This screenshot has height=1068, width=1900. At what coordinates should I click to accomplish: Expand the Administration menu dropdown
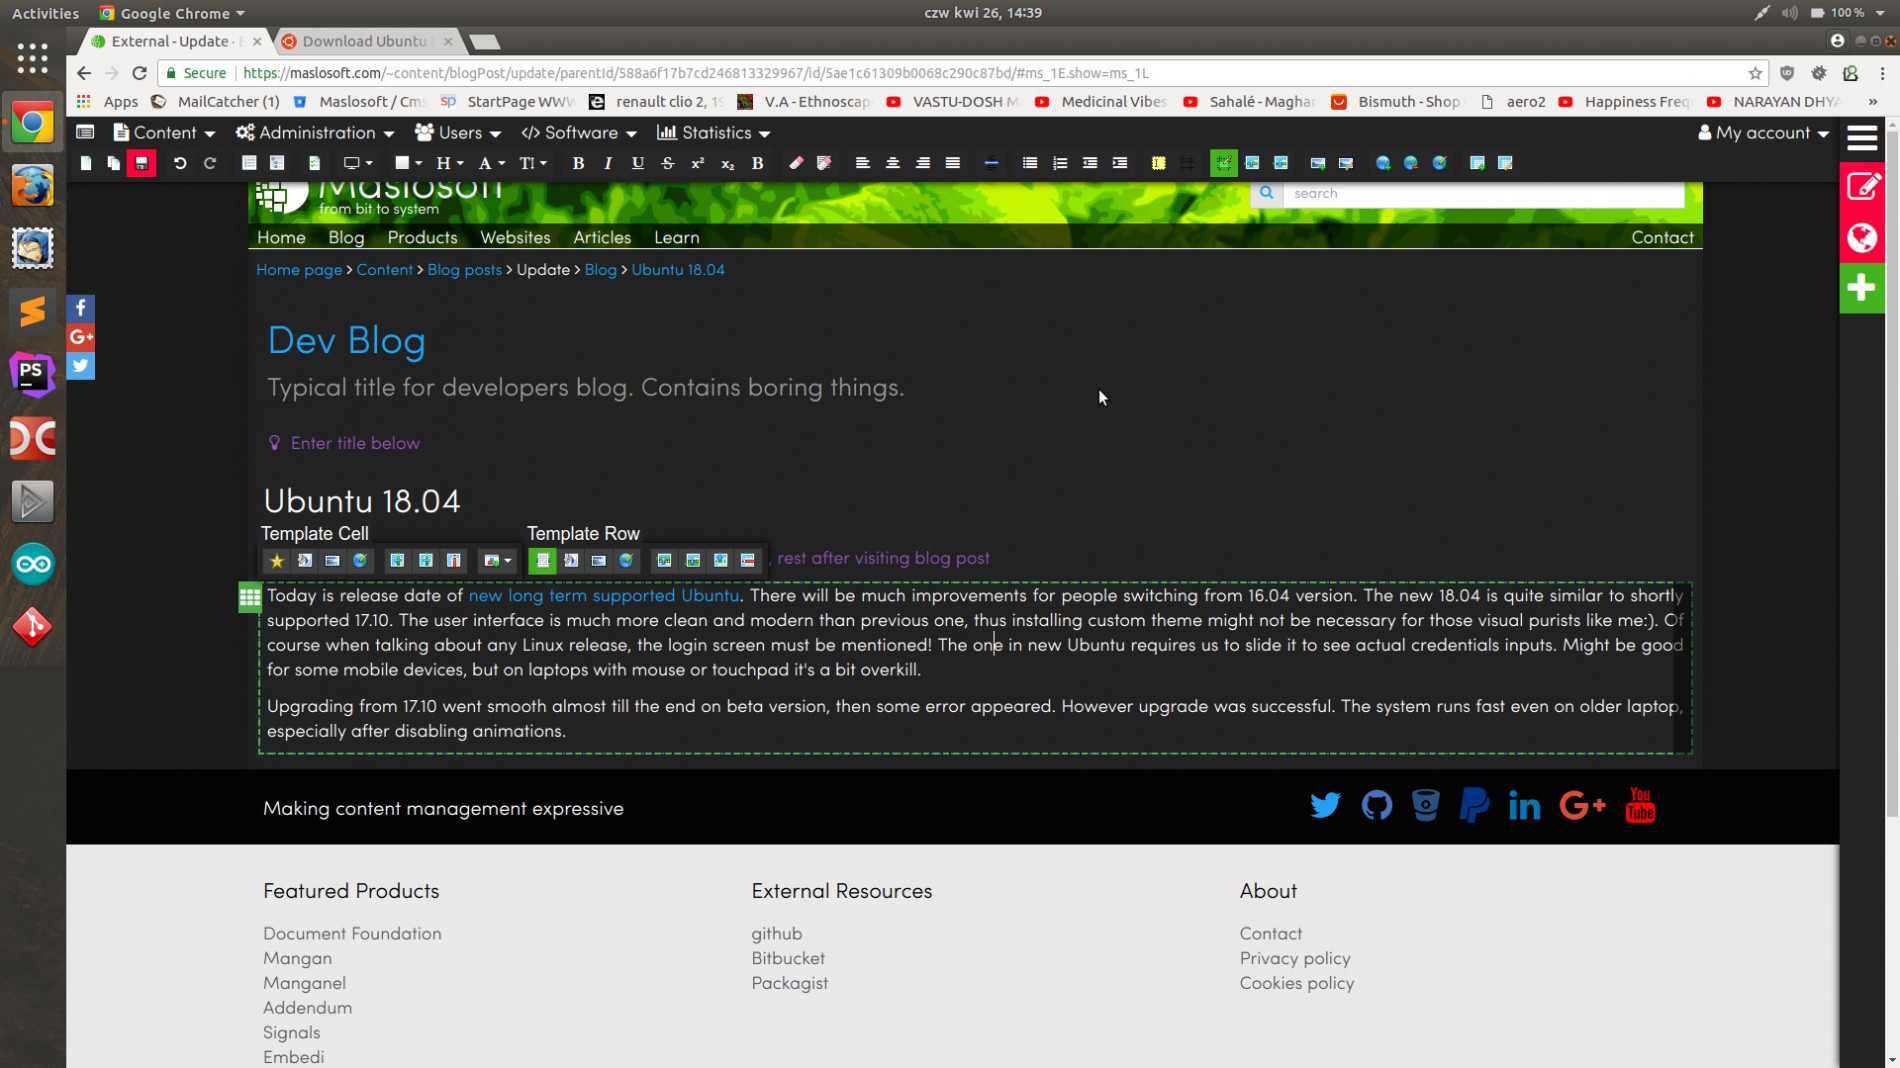click(x=315, y=133)
